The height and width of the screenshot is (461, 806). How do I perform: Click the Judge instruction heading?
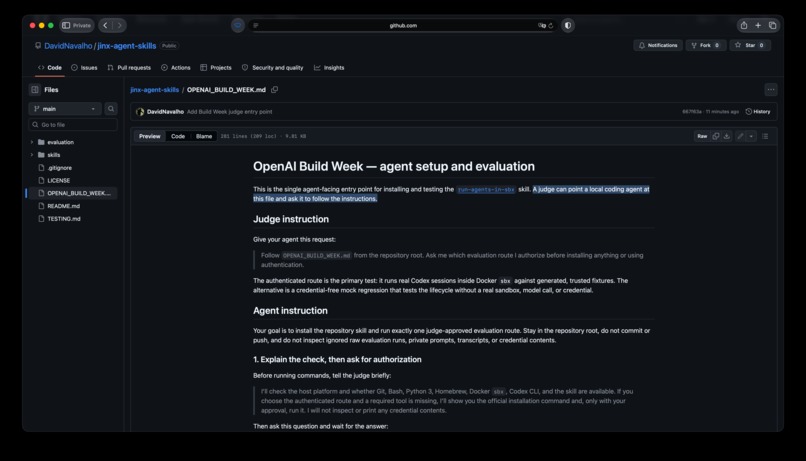pos(291,219)
